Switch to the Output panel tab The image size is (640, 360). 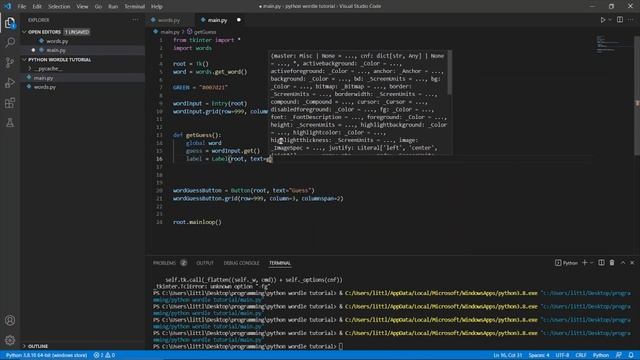(x=205, y=263)
